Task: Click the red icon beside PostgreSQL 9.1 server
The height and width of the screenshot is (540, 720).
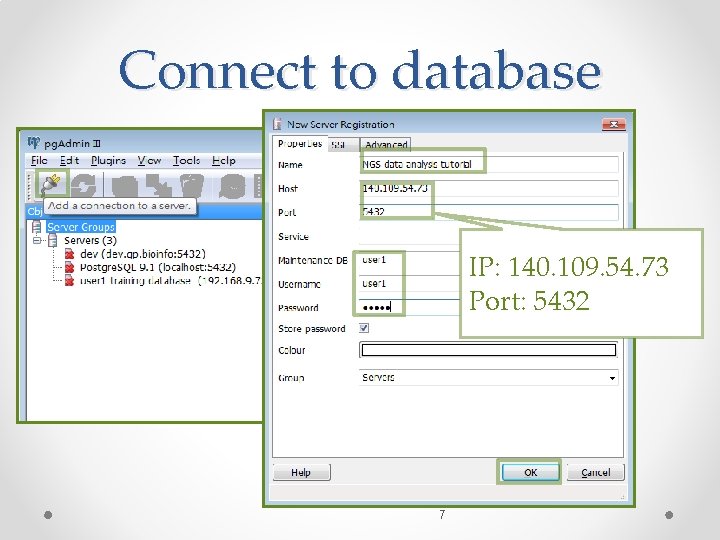Action: click(69, 267)
